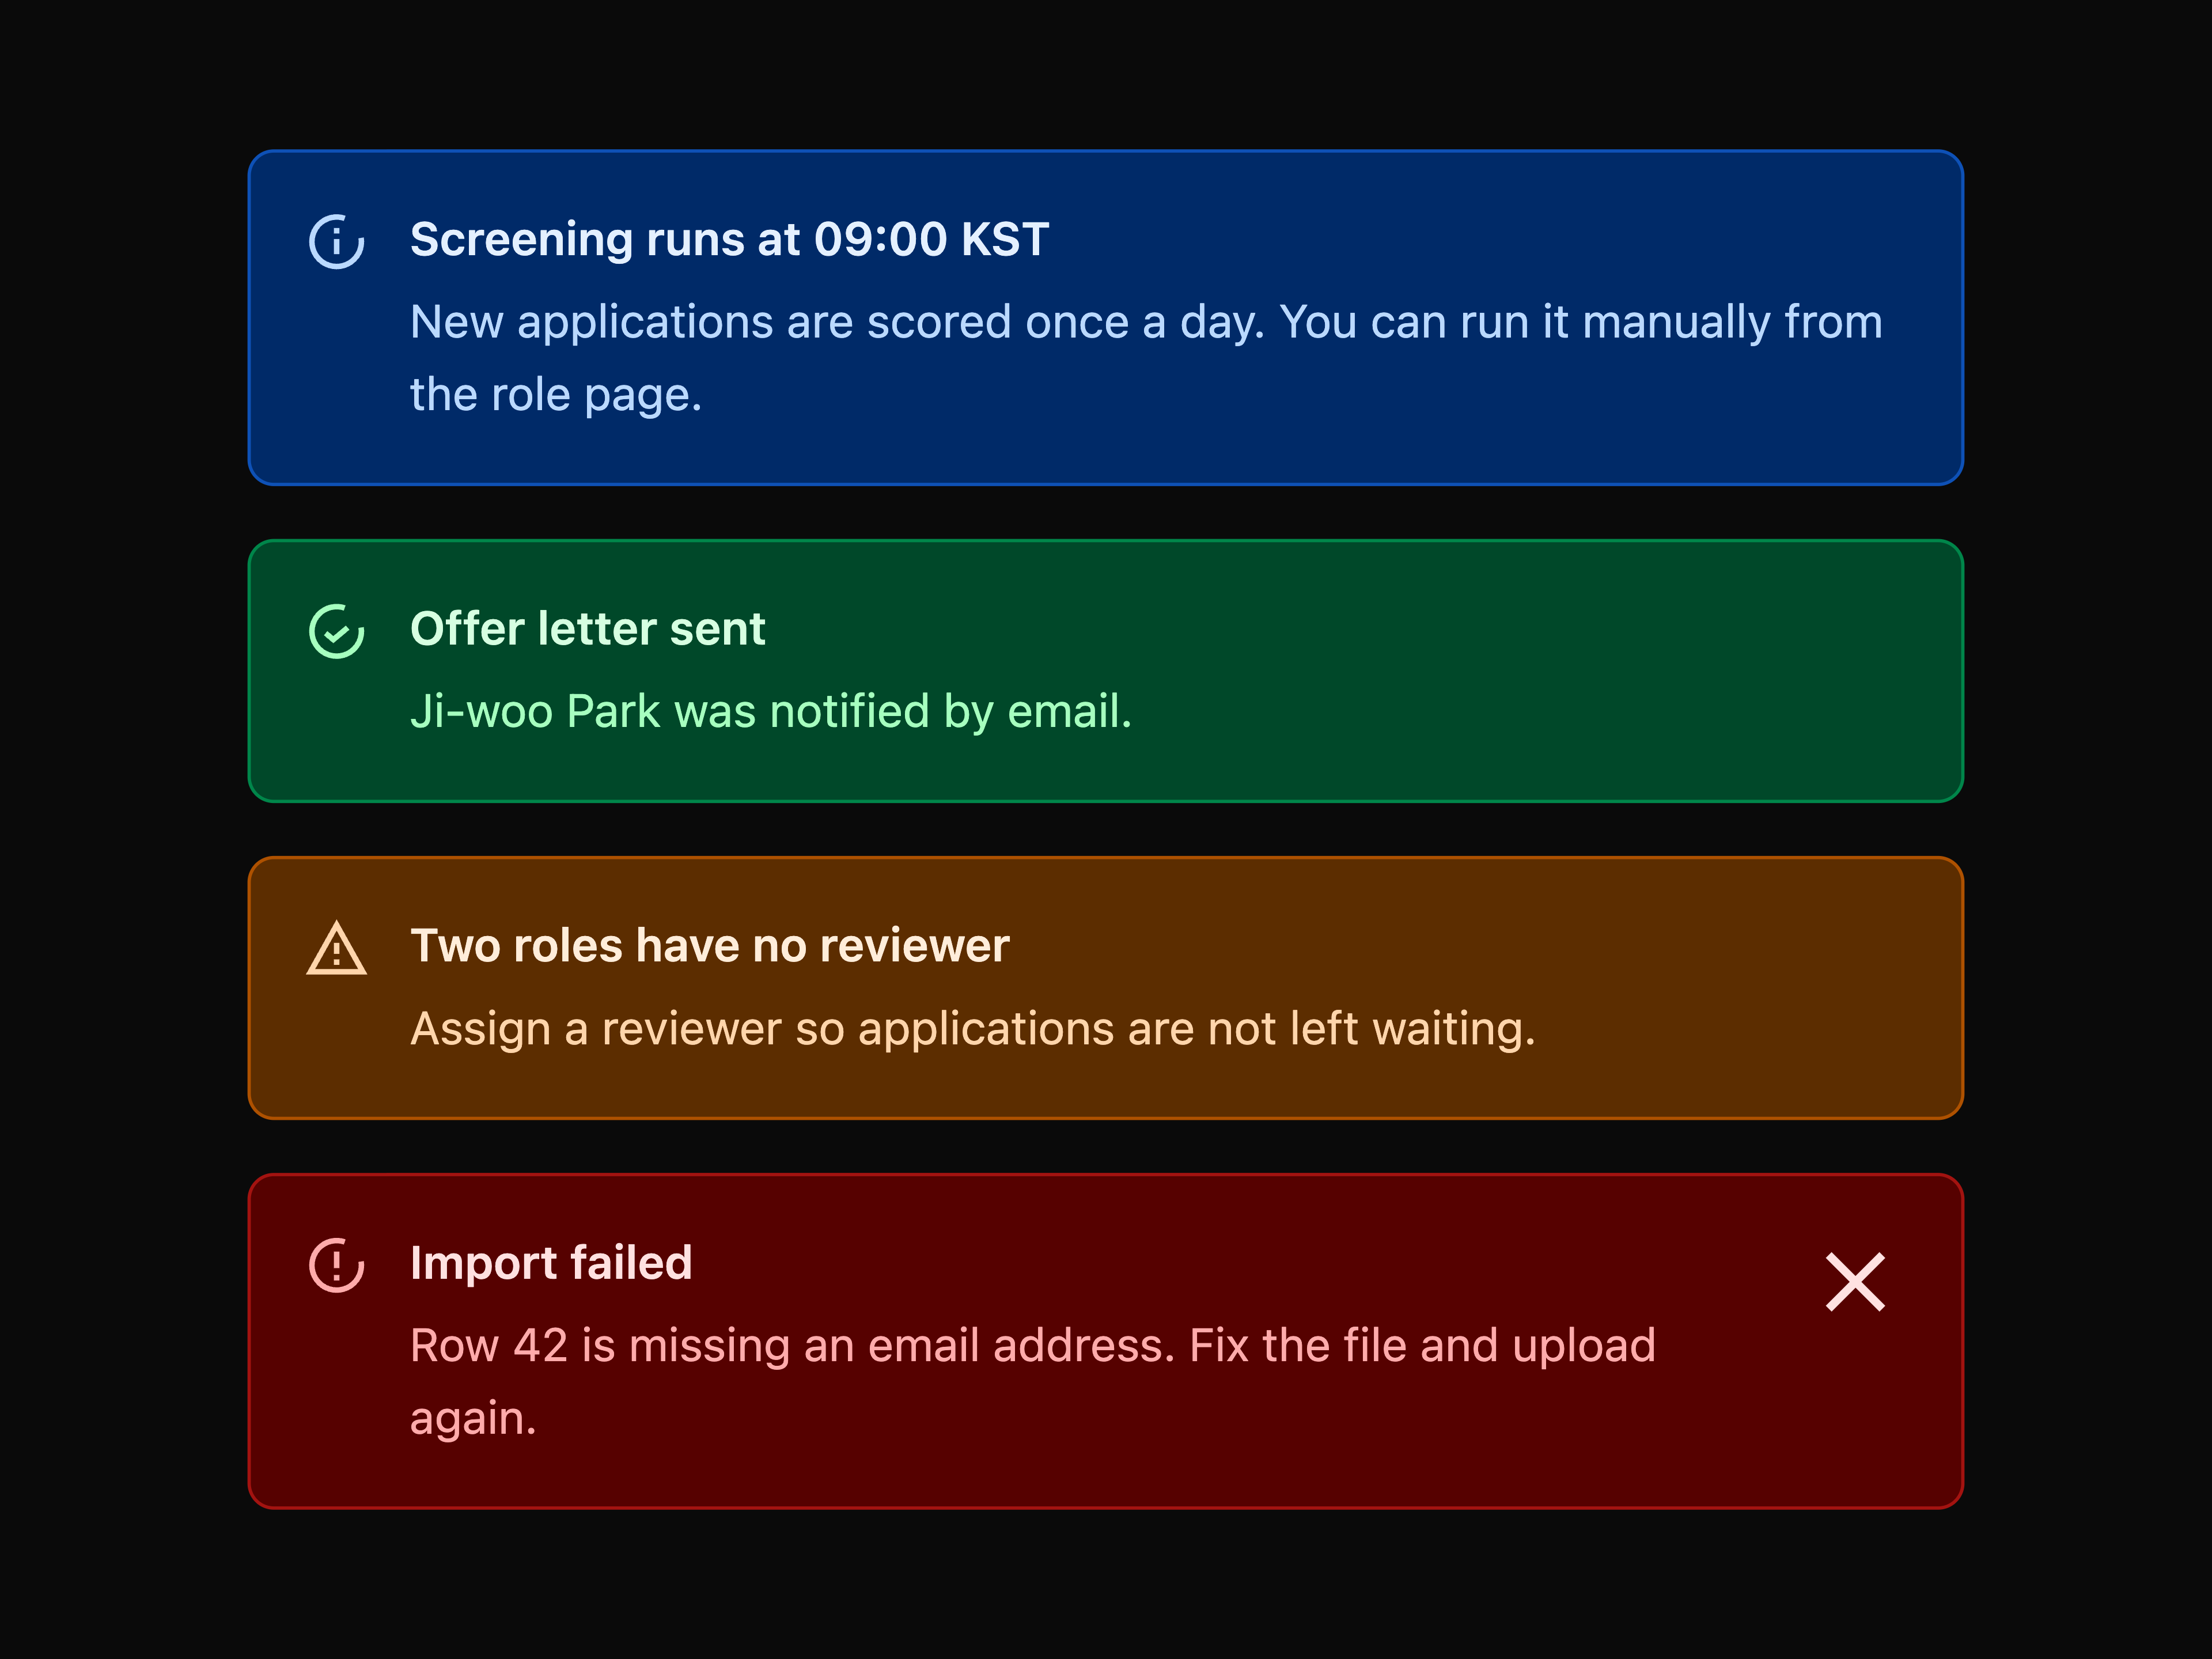This screenshot has width=2212, height=1659.
Task: Click the 'Assign a reviewer so applications' message
Action: pos(973,1029)
